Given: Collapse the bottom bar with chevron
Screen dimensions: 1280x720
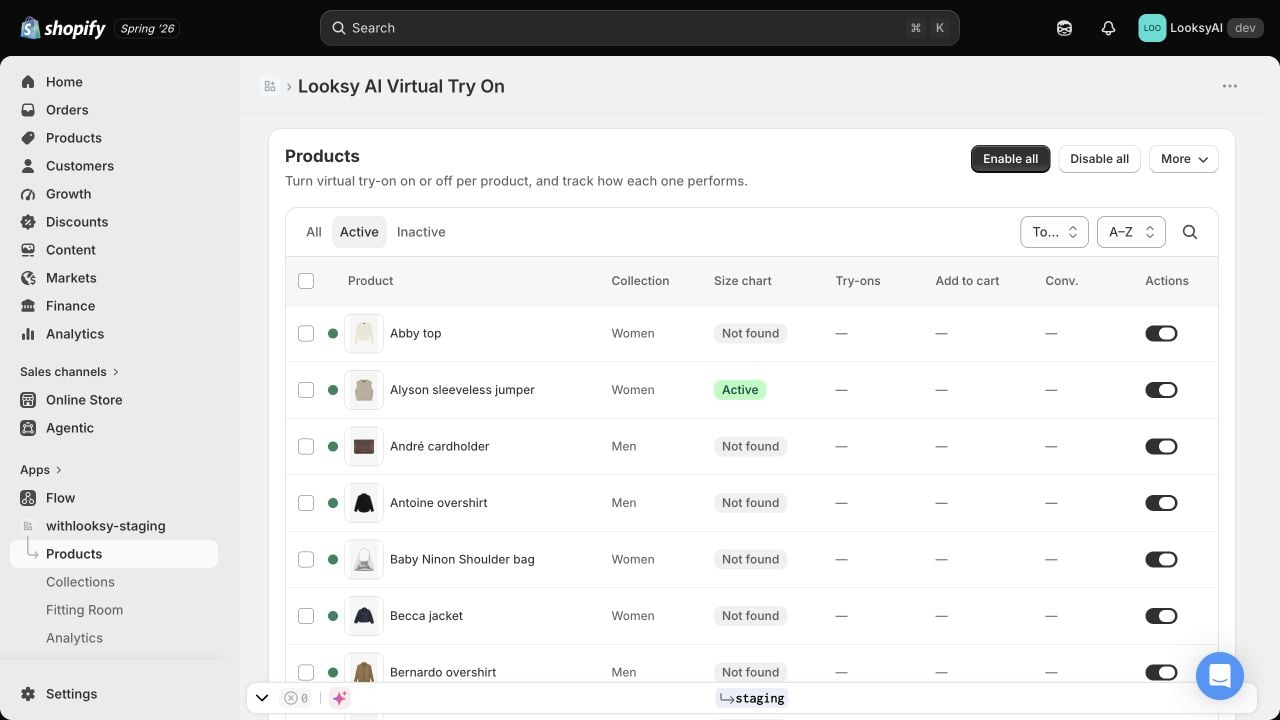Looking at the screenshot, I should 262,698.
